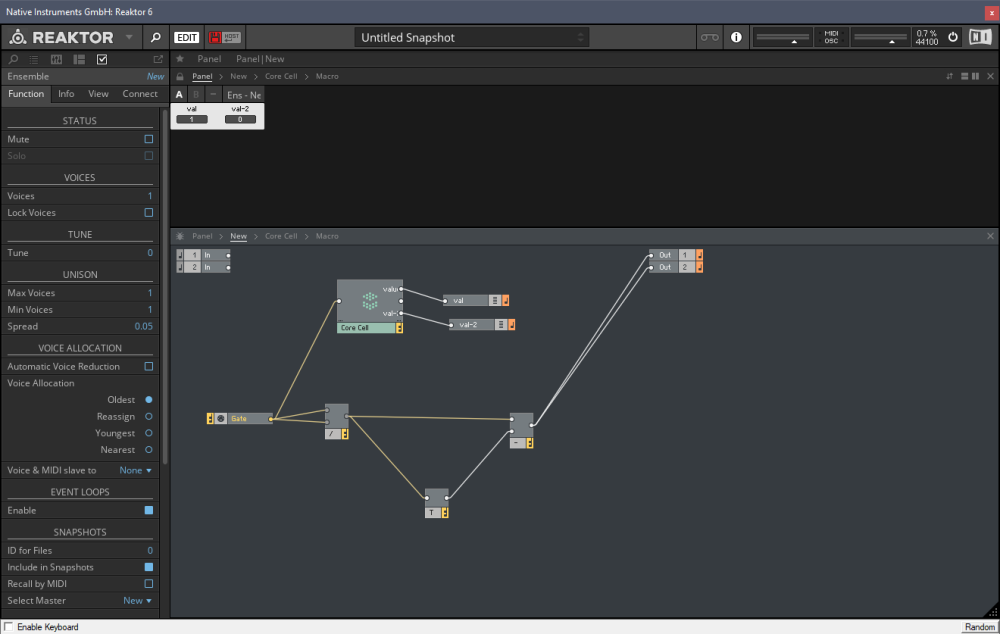Click the snapshot up/down stepper arrows
Screen dimensions: 1000x634
[580, 38]
